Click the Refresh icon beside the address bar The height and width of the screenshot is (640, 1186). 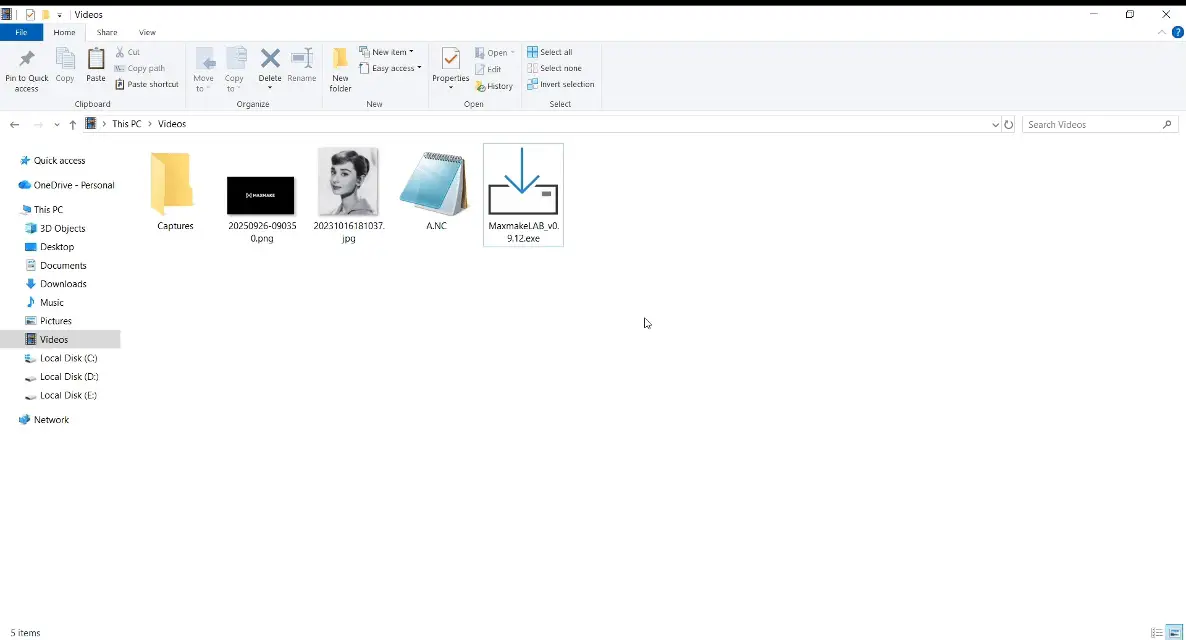click(x=1008, y=123)
